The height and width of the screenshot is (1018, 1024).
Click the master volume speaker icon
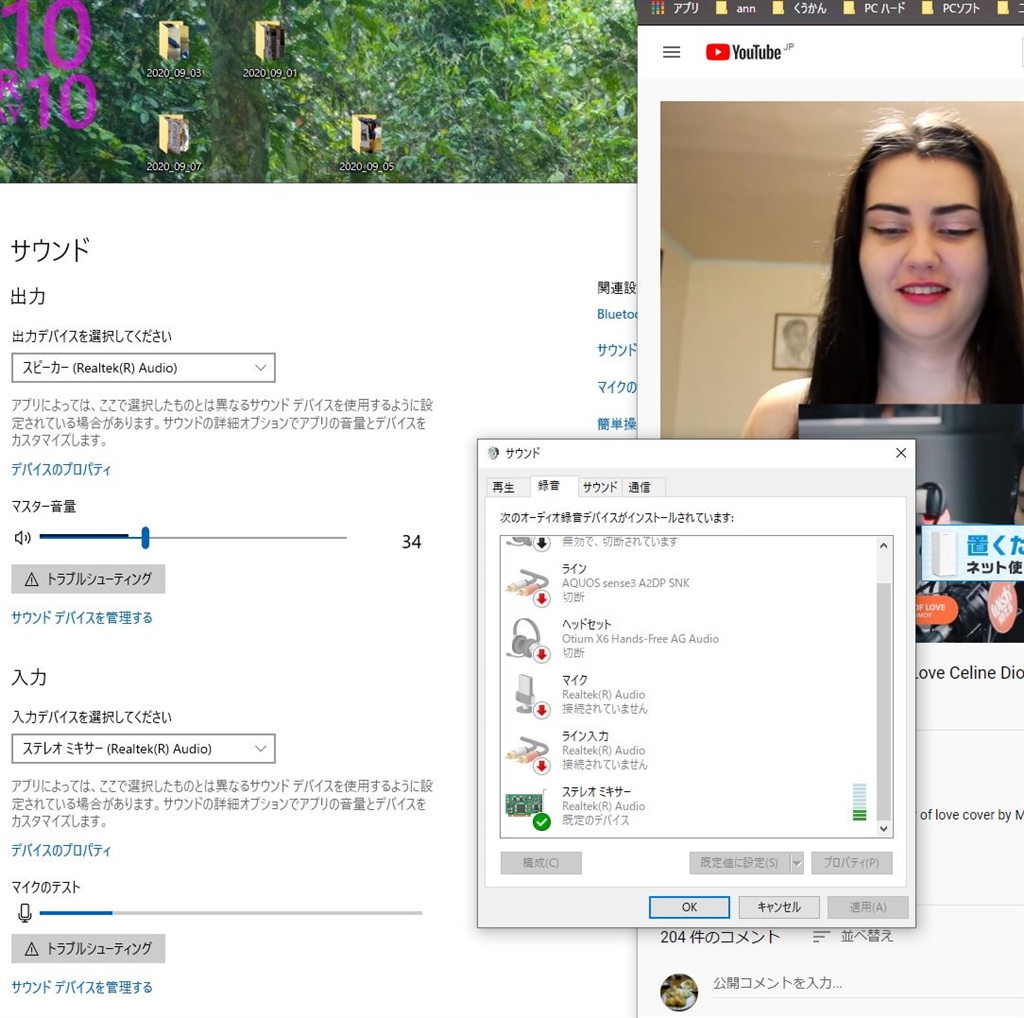point(23,537)
